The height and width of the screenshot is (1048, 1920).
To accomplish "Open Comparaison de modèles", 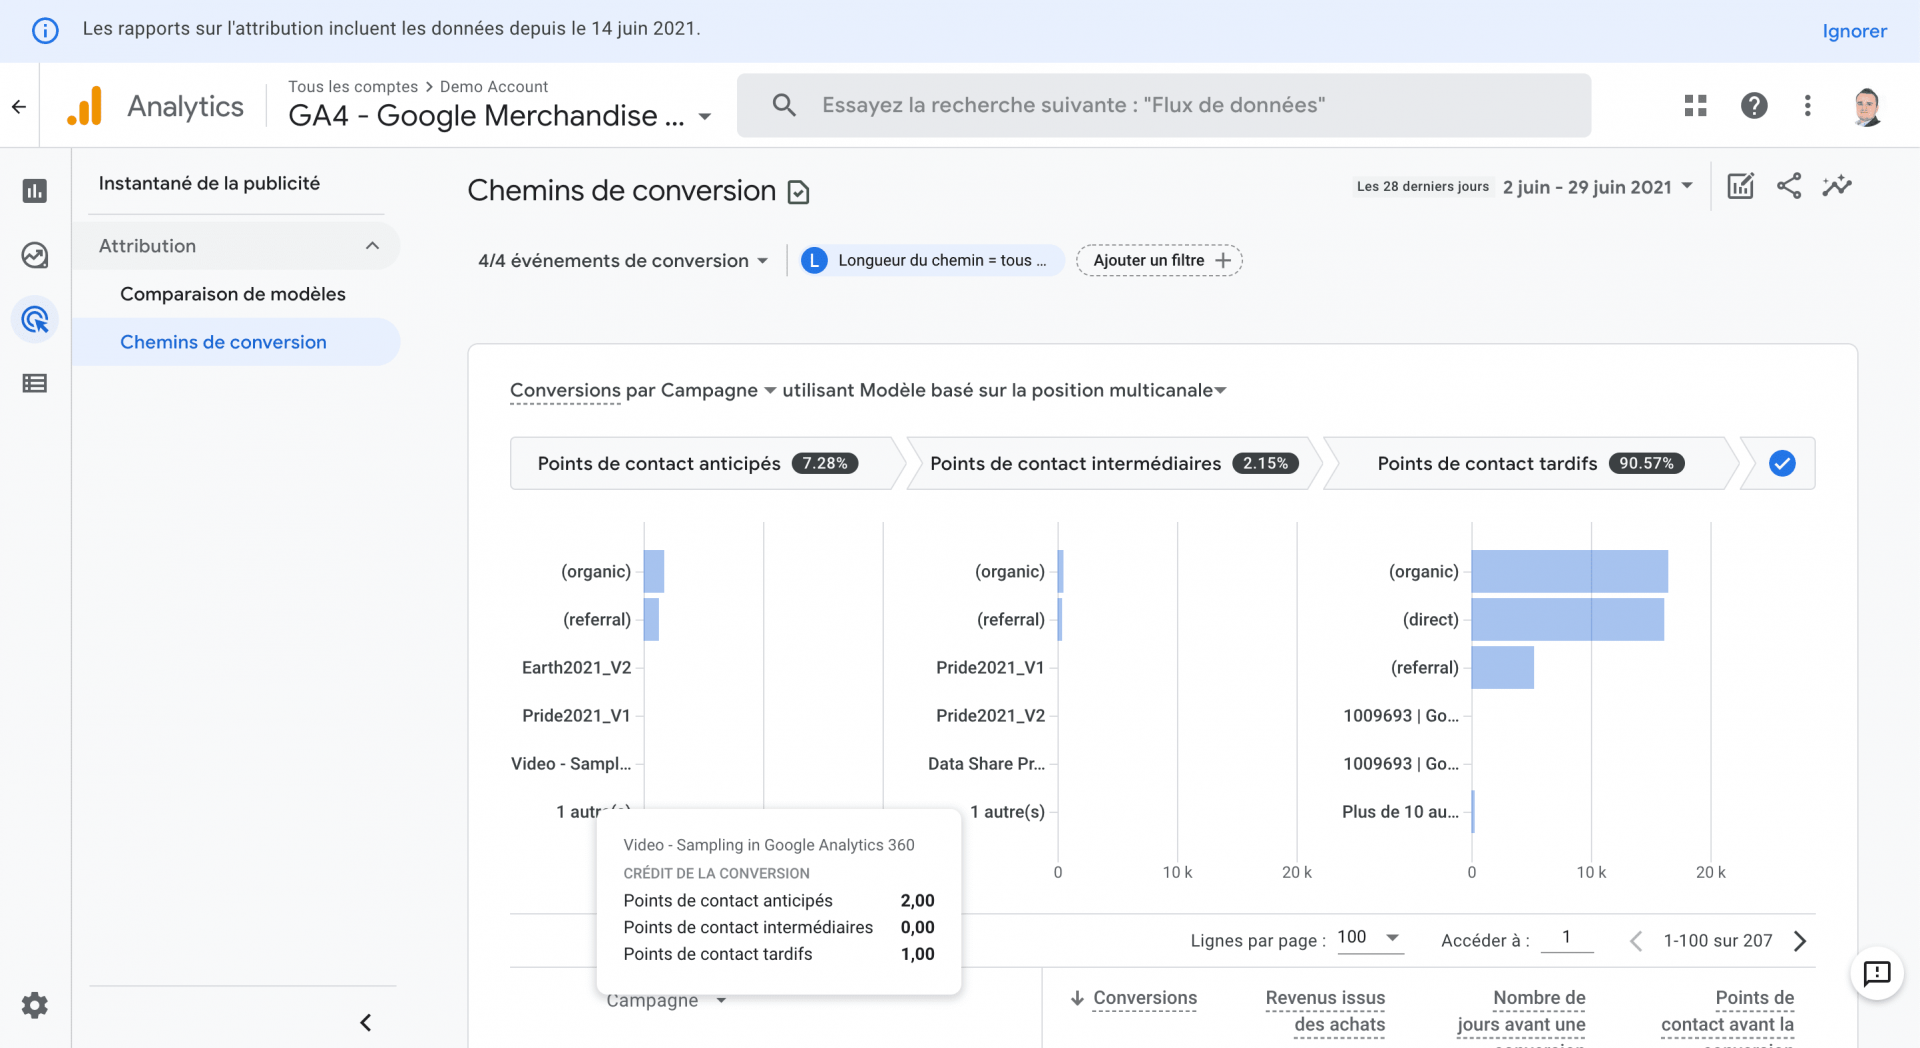I will [x=233, y=294].
